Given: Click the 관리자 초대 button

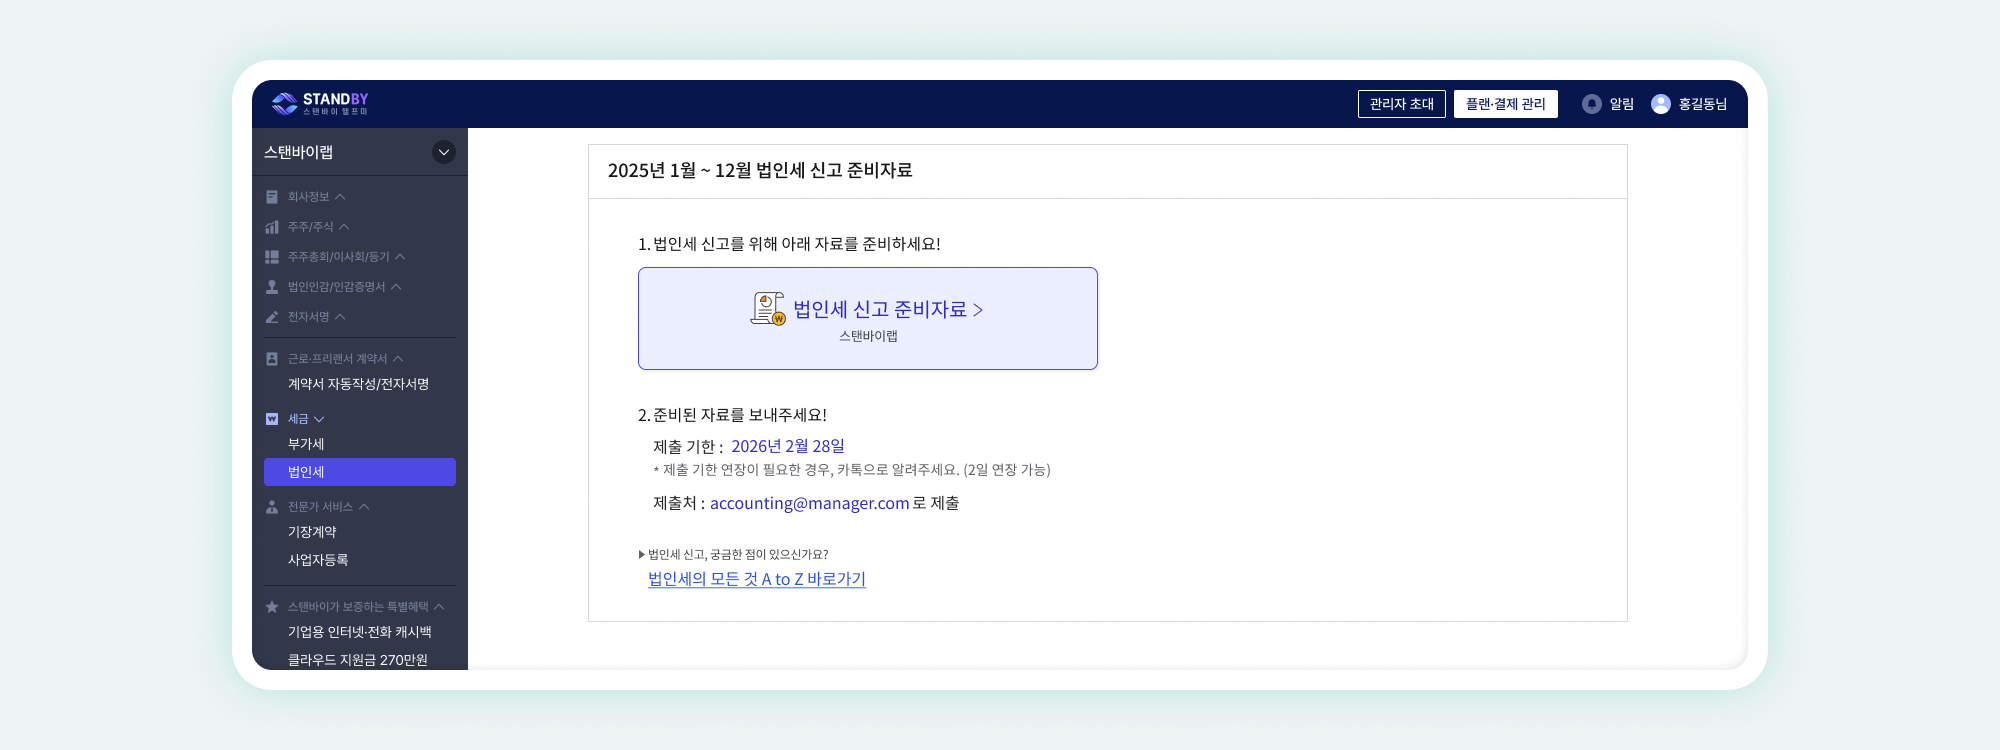Looking at the screenshot, I should click(1402, 104).
